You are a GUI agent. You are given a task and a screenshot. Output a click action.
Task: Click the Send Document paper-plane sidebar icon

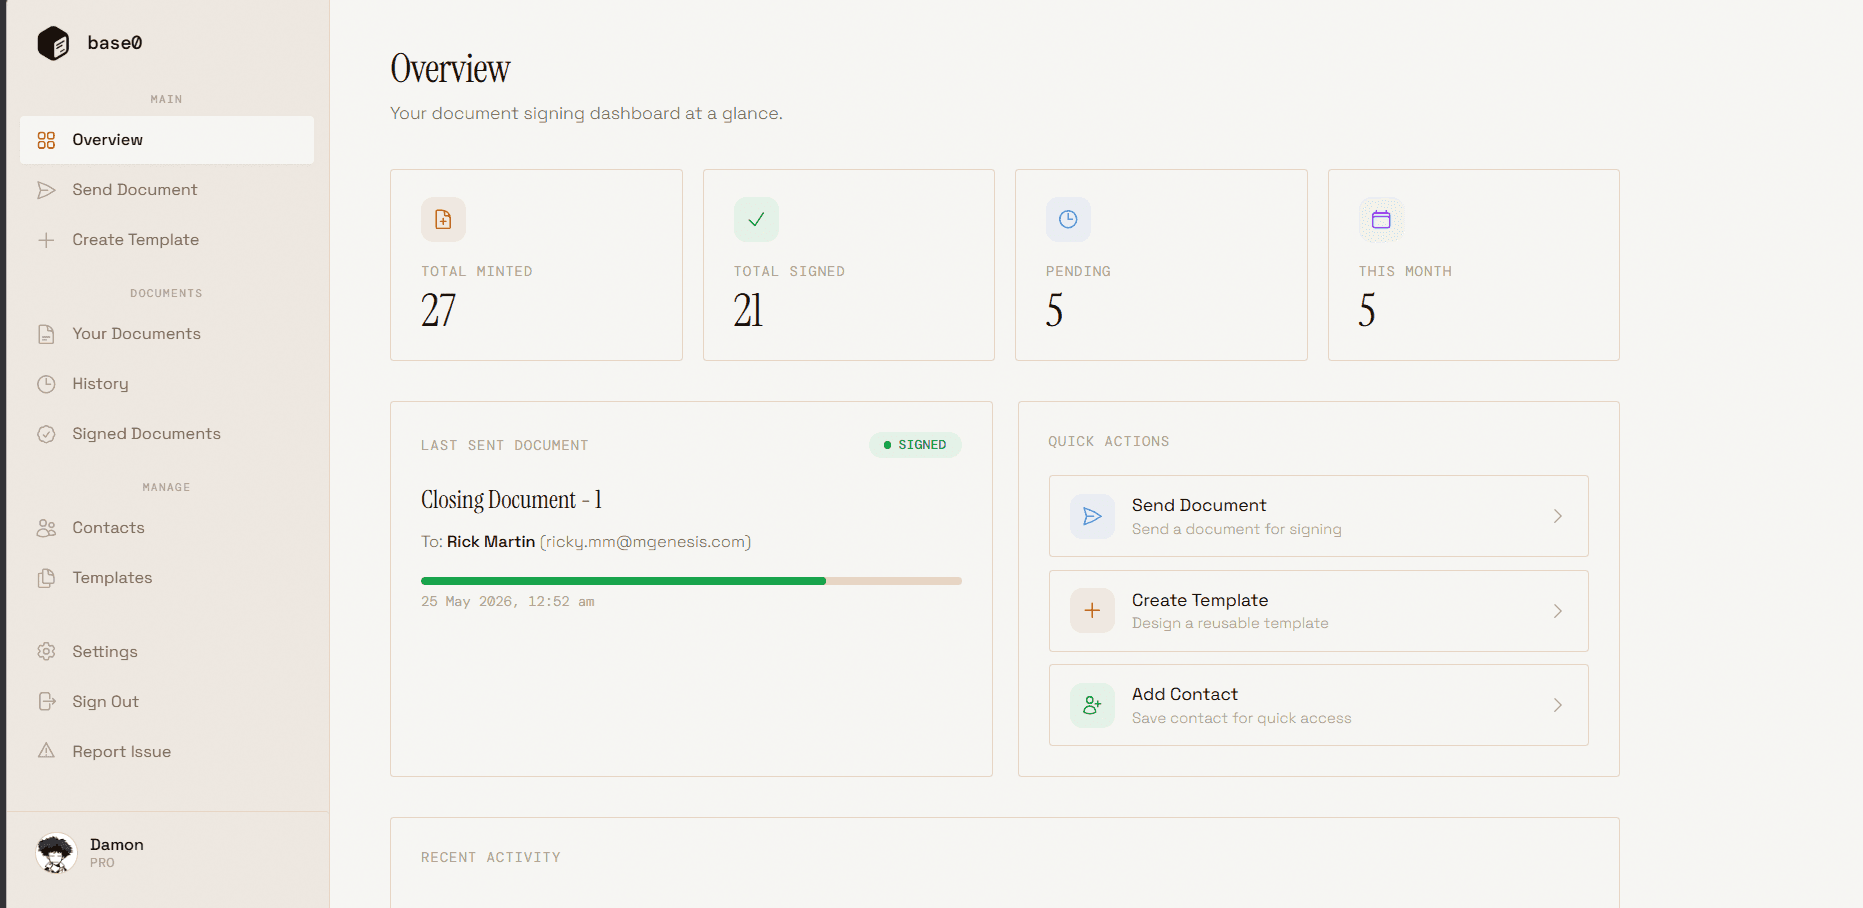[x=46, y=190]
